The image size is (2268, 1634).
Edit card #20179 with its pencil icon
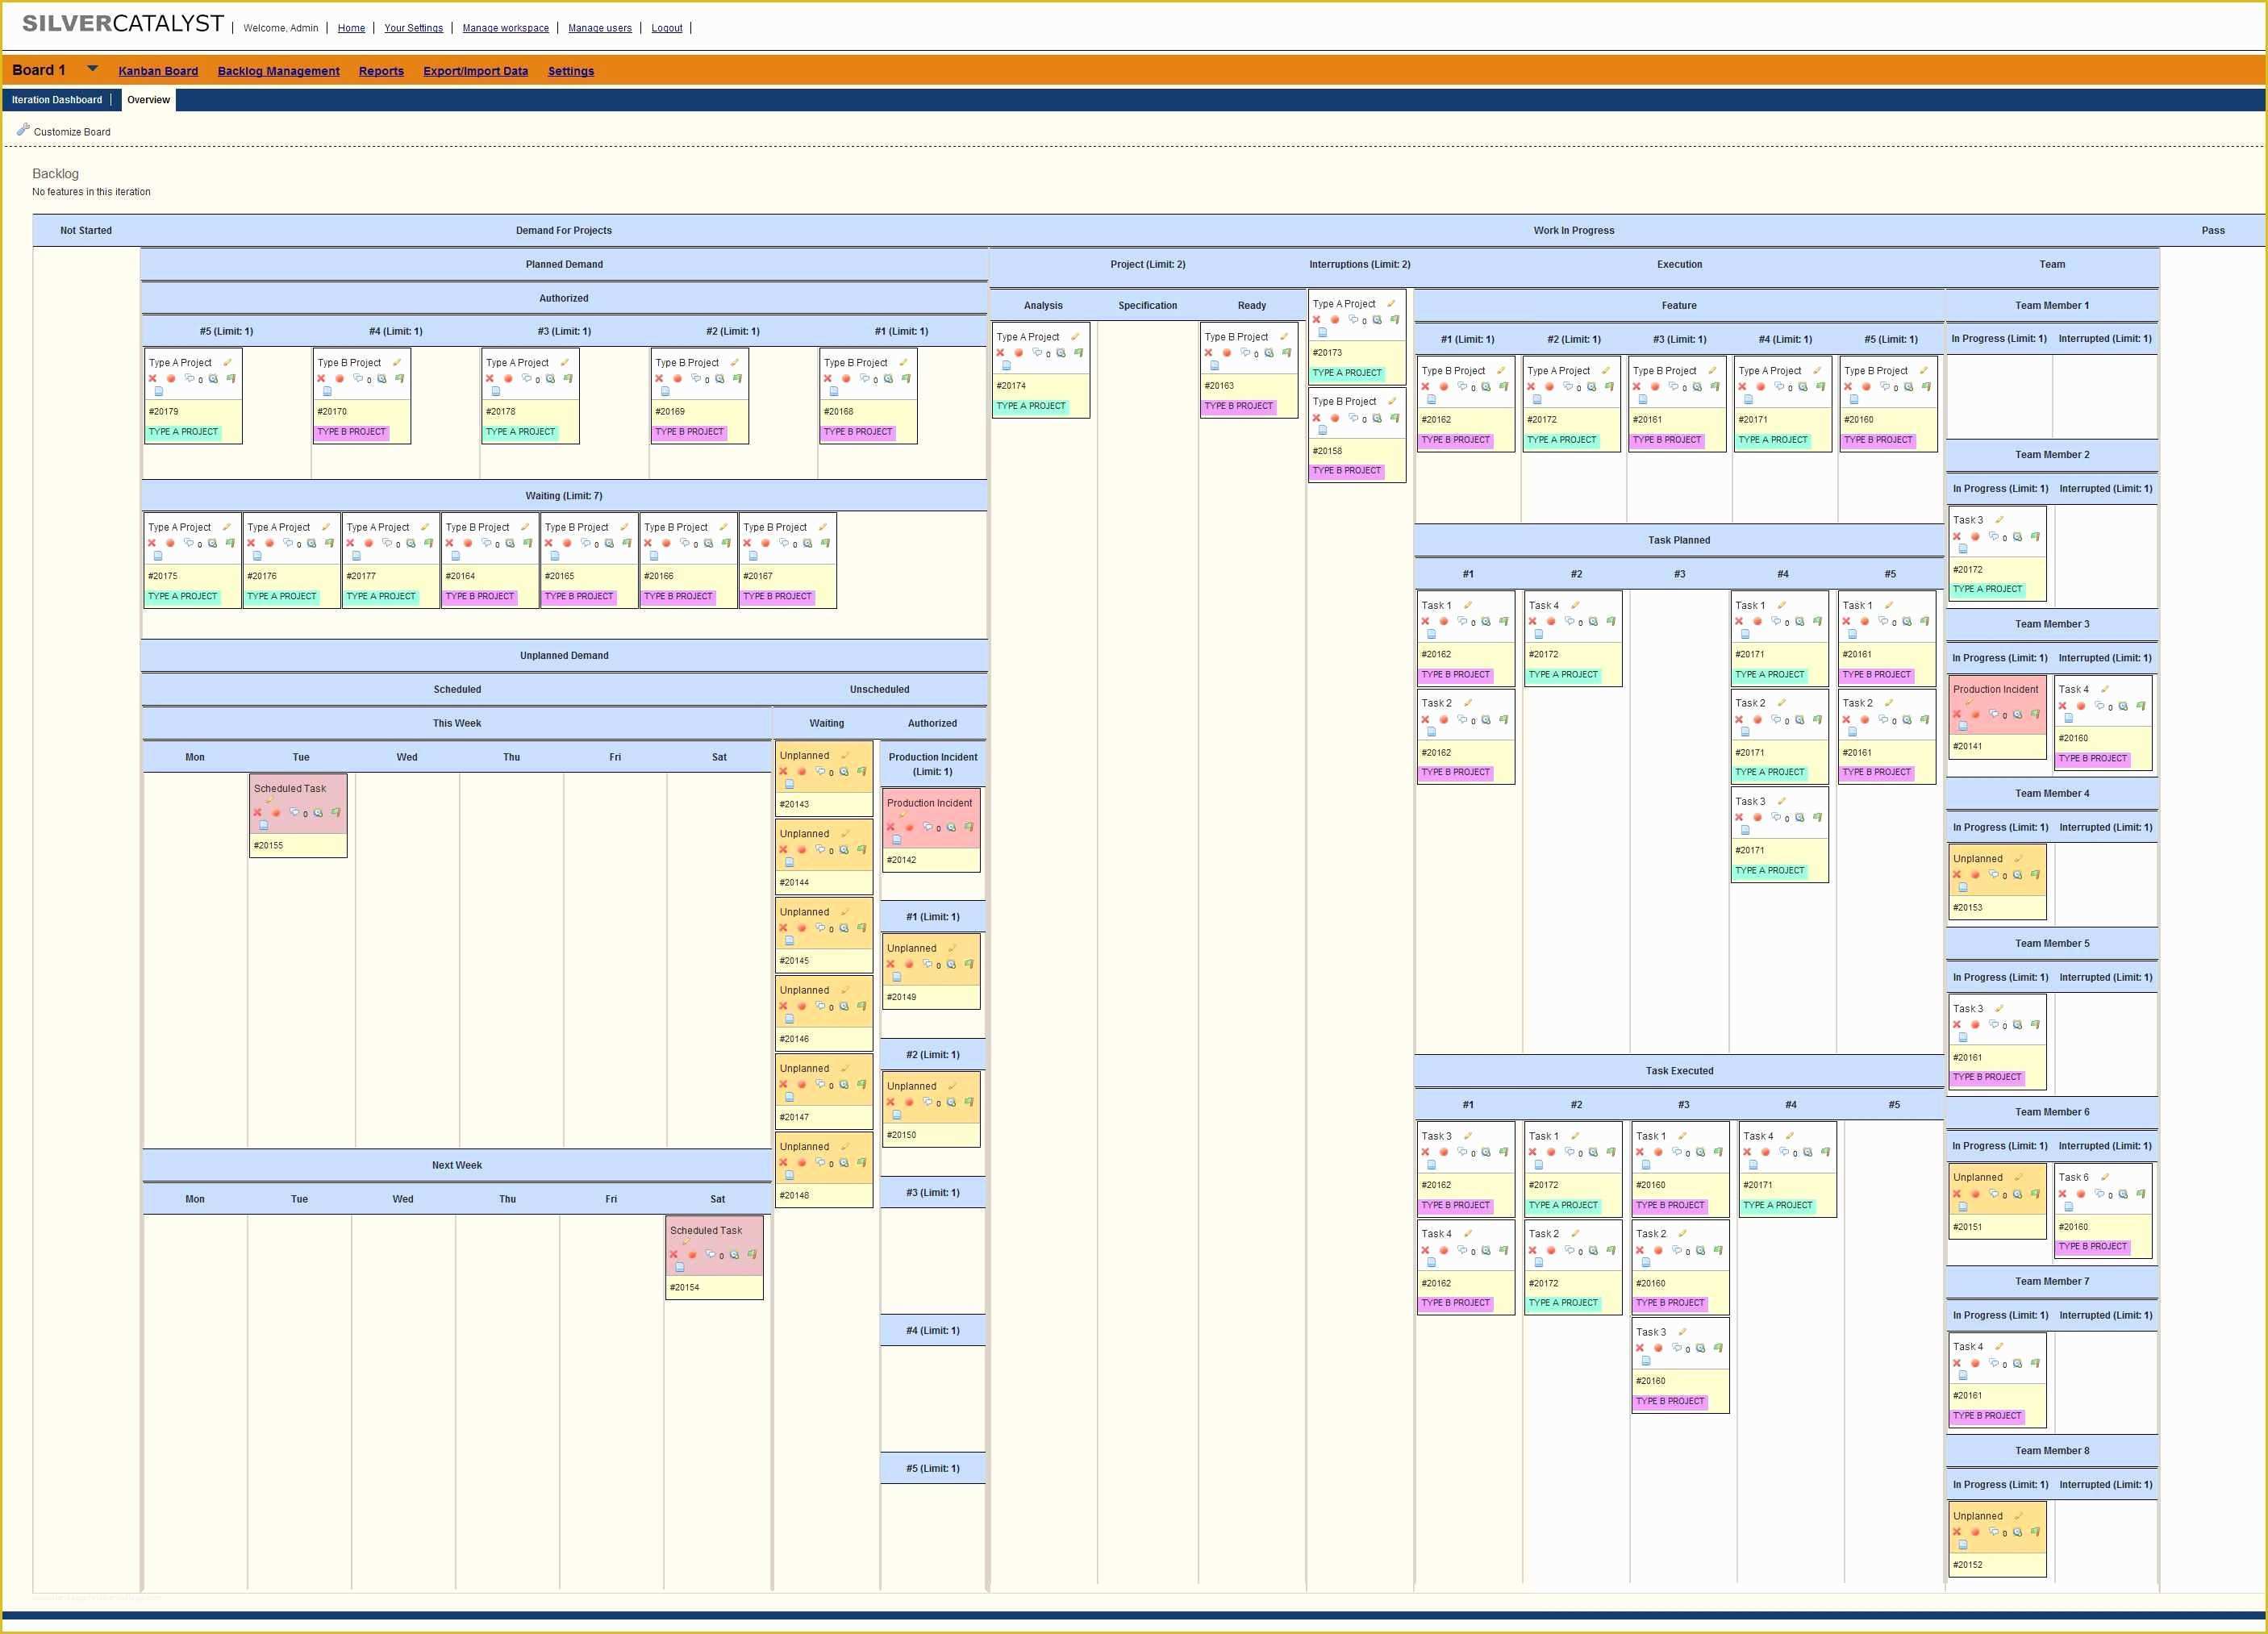[228, 362]
